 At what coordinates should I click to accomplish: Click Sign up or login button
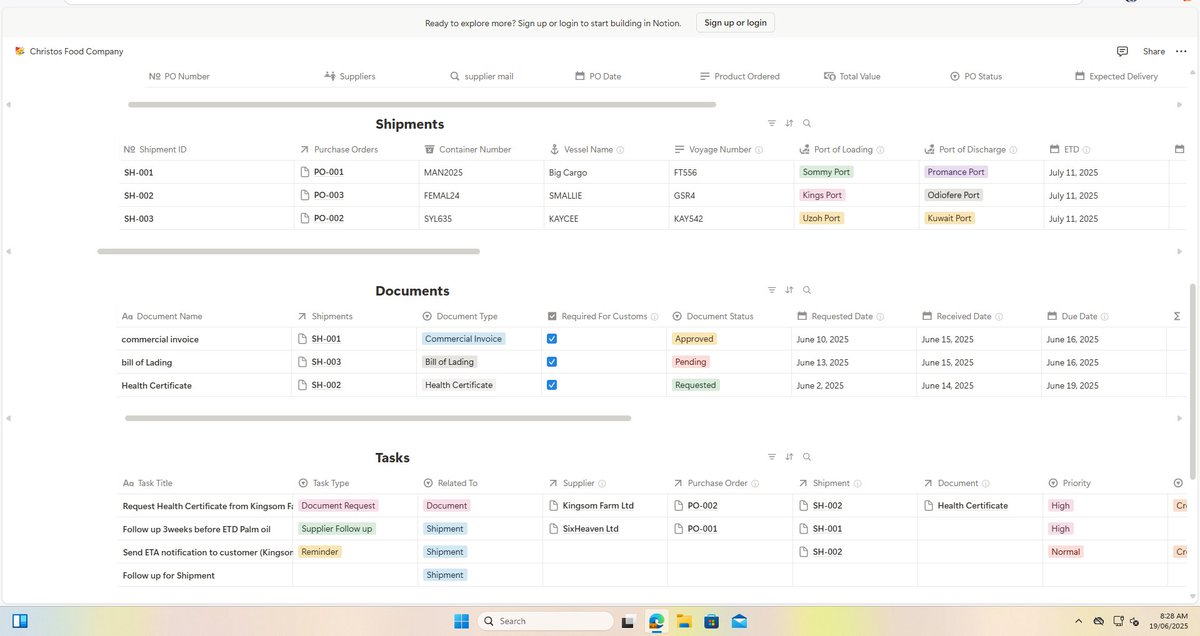(735, 22)
